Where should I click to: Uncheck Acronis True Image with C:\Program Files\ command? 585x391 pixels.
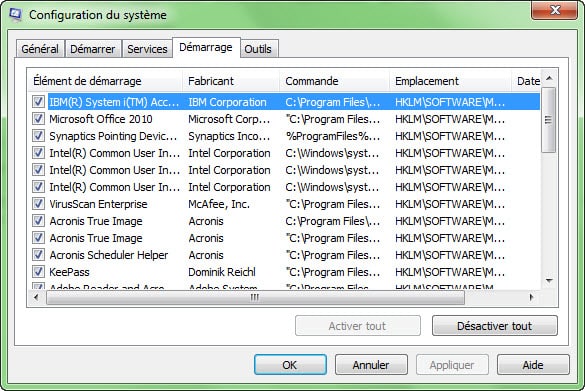[38, 221]
